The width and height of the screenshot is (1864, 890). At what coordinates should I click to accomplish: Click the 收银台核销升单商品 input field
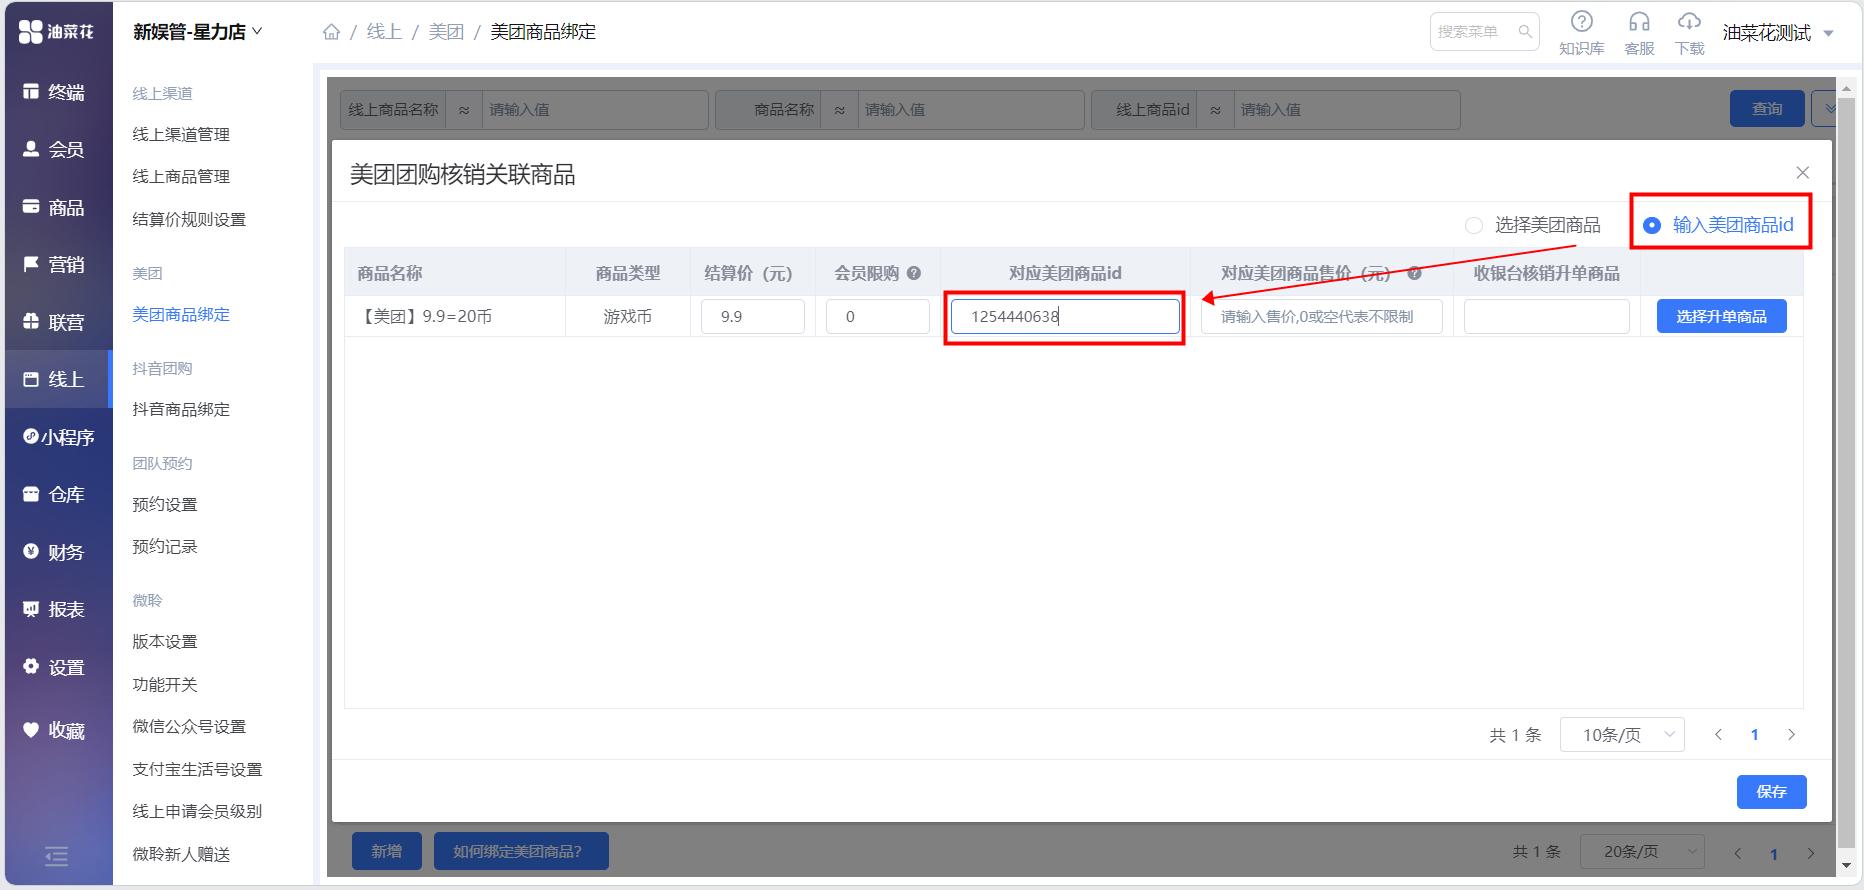(x=1546, y=316)
